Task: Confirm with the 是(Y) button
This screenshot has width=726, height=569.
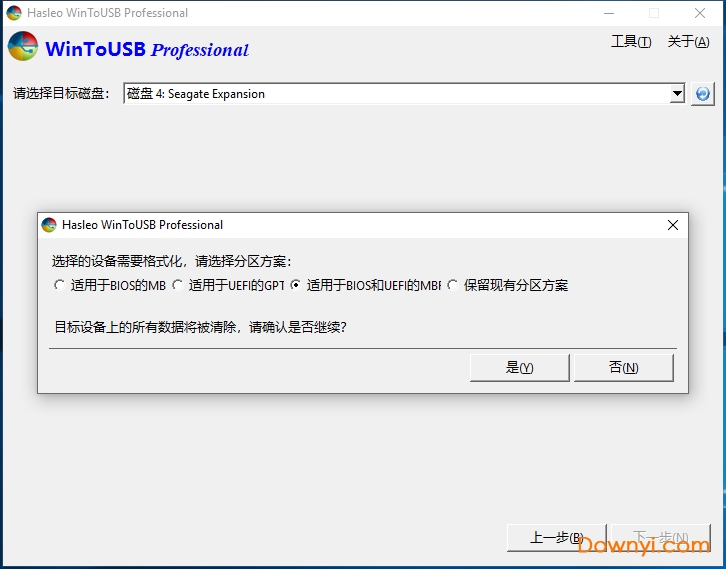Action: click(519, 368)
